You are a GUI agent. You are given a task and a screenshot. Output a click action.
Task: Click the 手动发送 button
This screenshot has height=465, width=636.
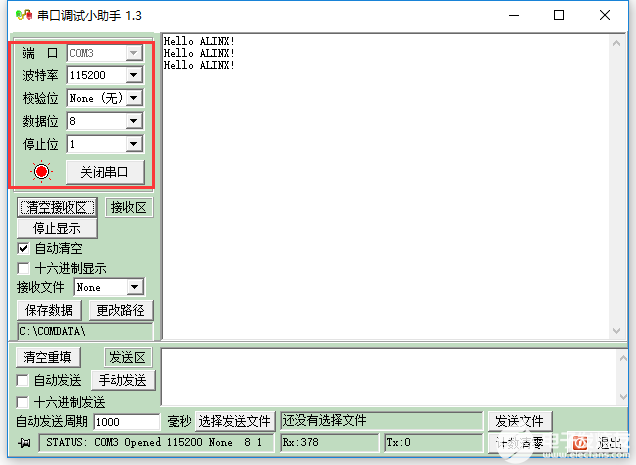[x=122, y=380]
